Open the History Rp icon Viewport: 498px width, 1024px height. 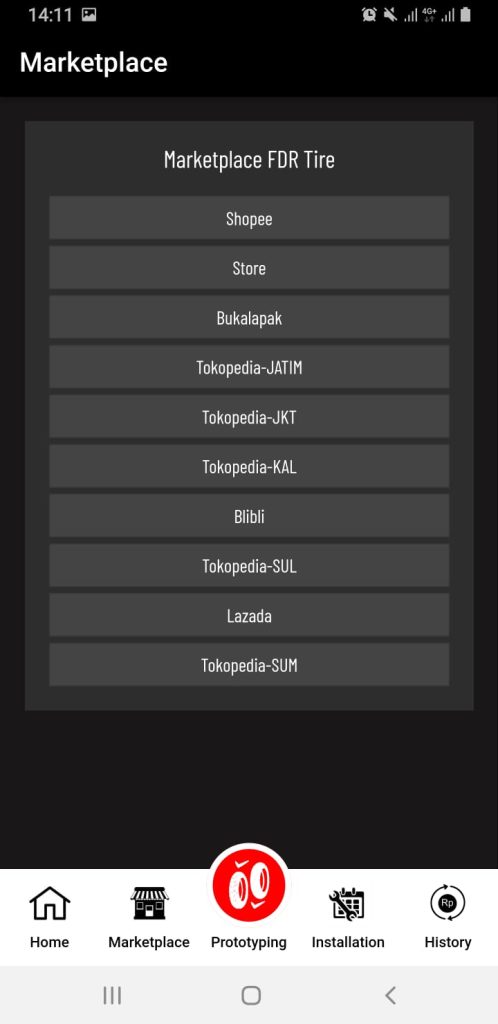[x=448, y=904]
